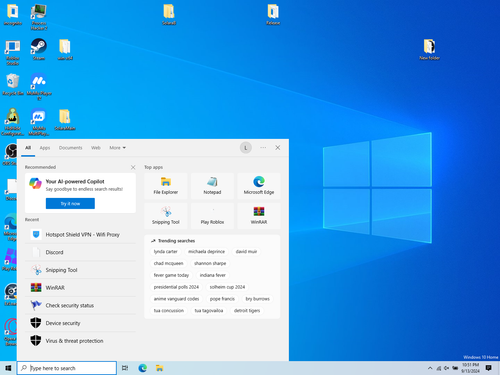
Task: Click the Try it now Copilot button
Action: [70, 203]
